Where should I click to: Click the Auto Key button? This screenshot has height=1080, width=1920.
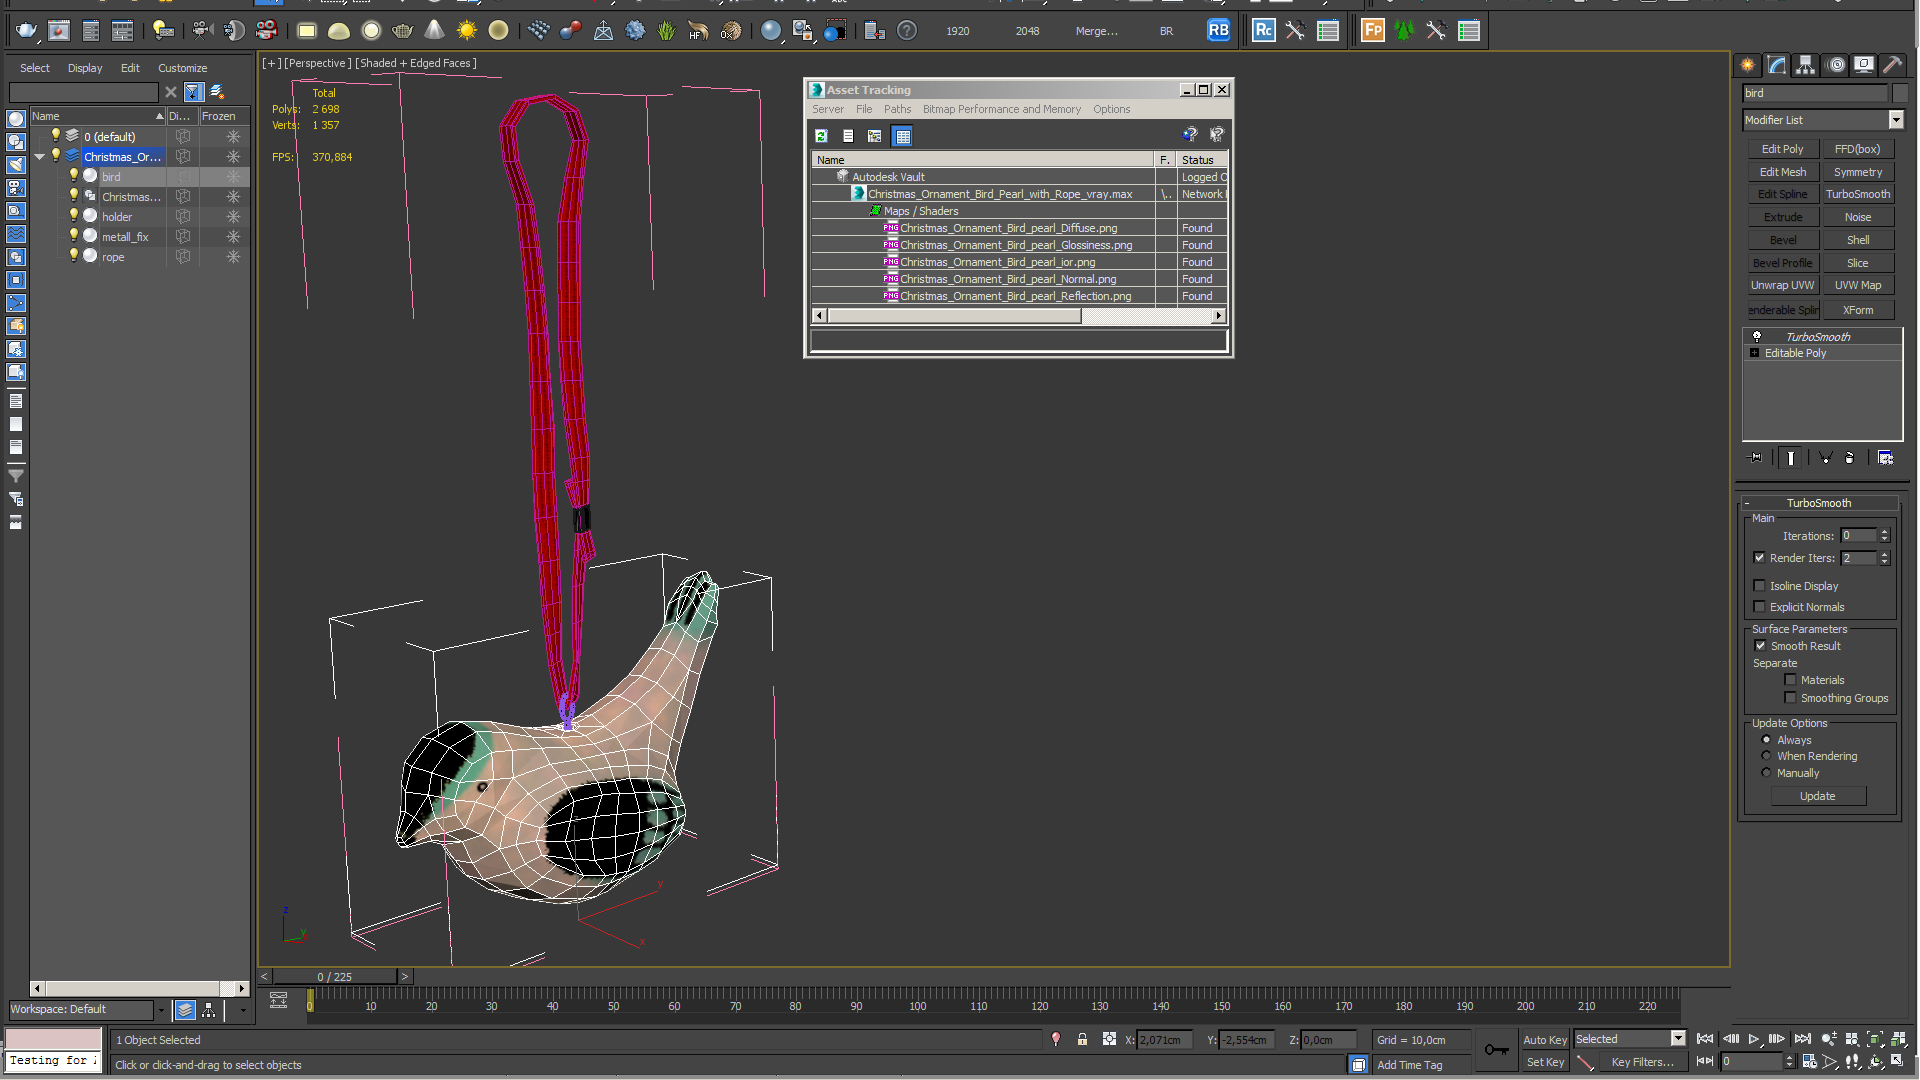point(1544,1040)
